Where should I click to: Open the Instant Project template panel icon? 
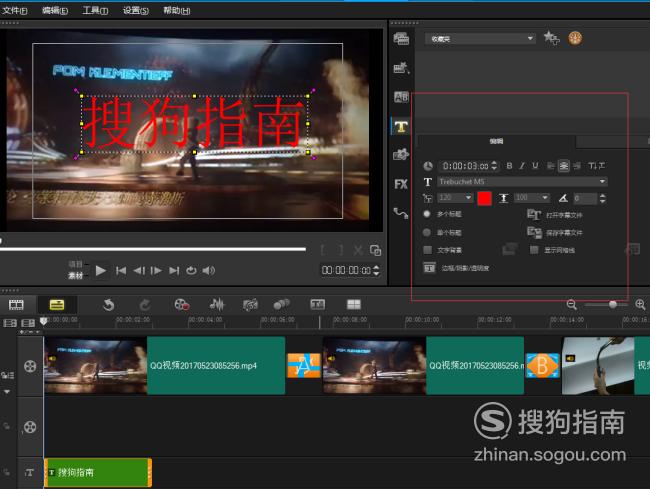[401, 68]
